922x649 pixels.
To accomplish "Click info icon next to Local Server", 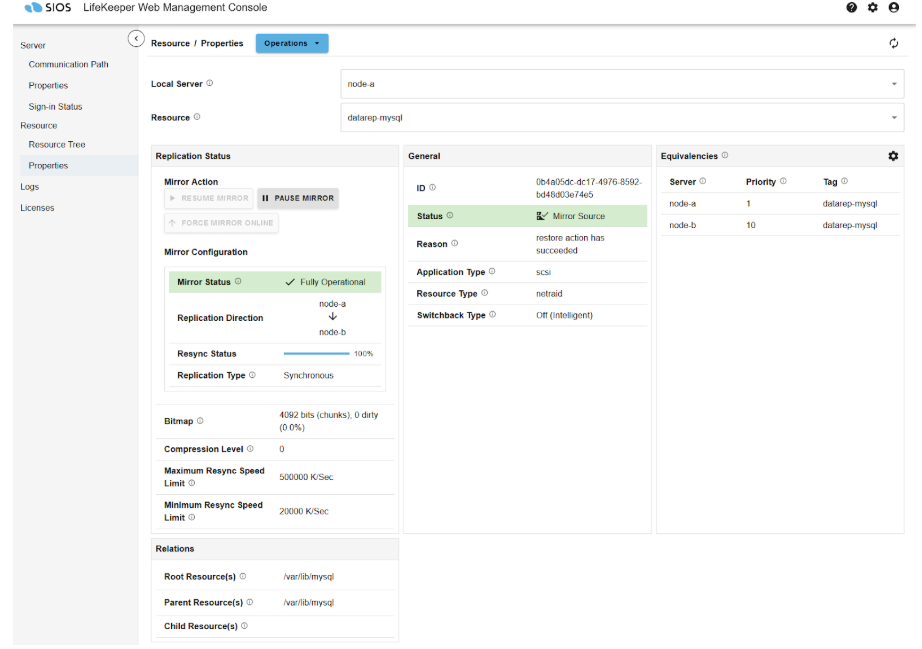I will coord(210,83).
